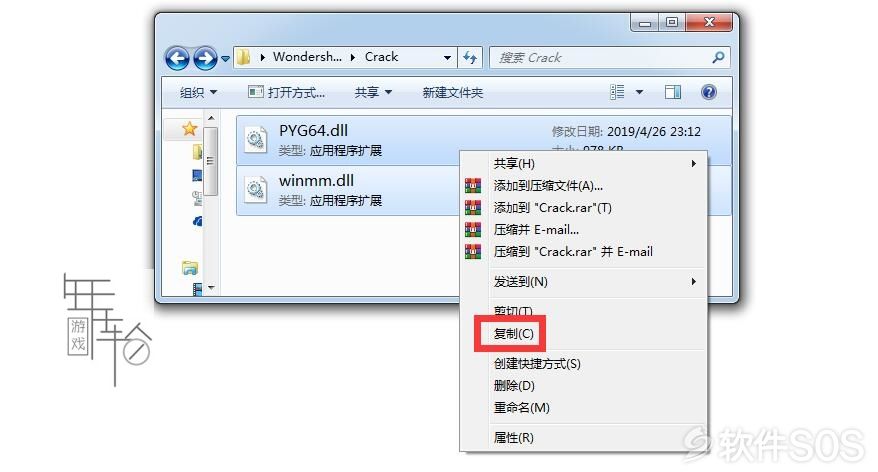This screenshot has width=878, height=472.
Task: Click the change view icon
Action: (617, 92)
